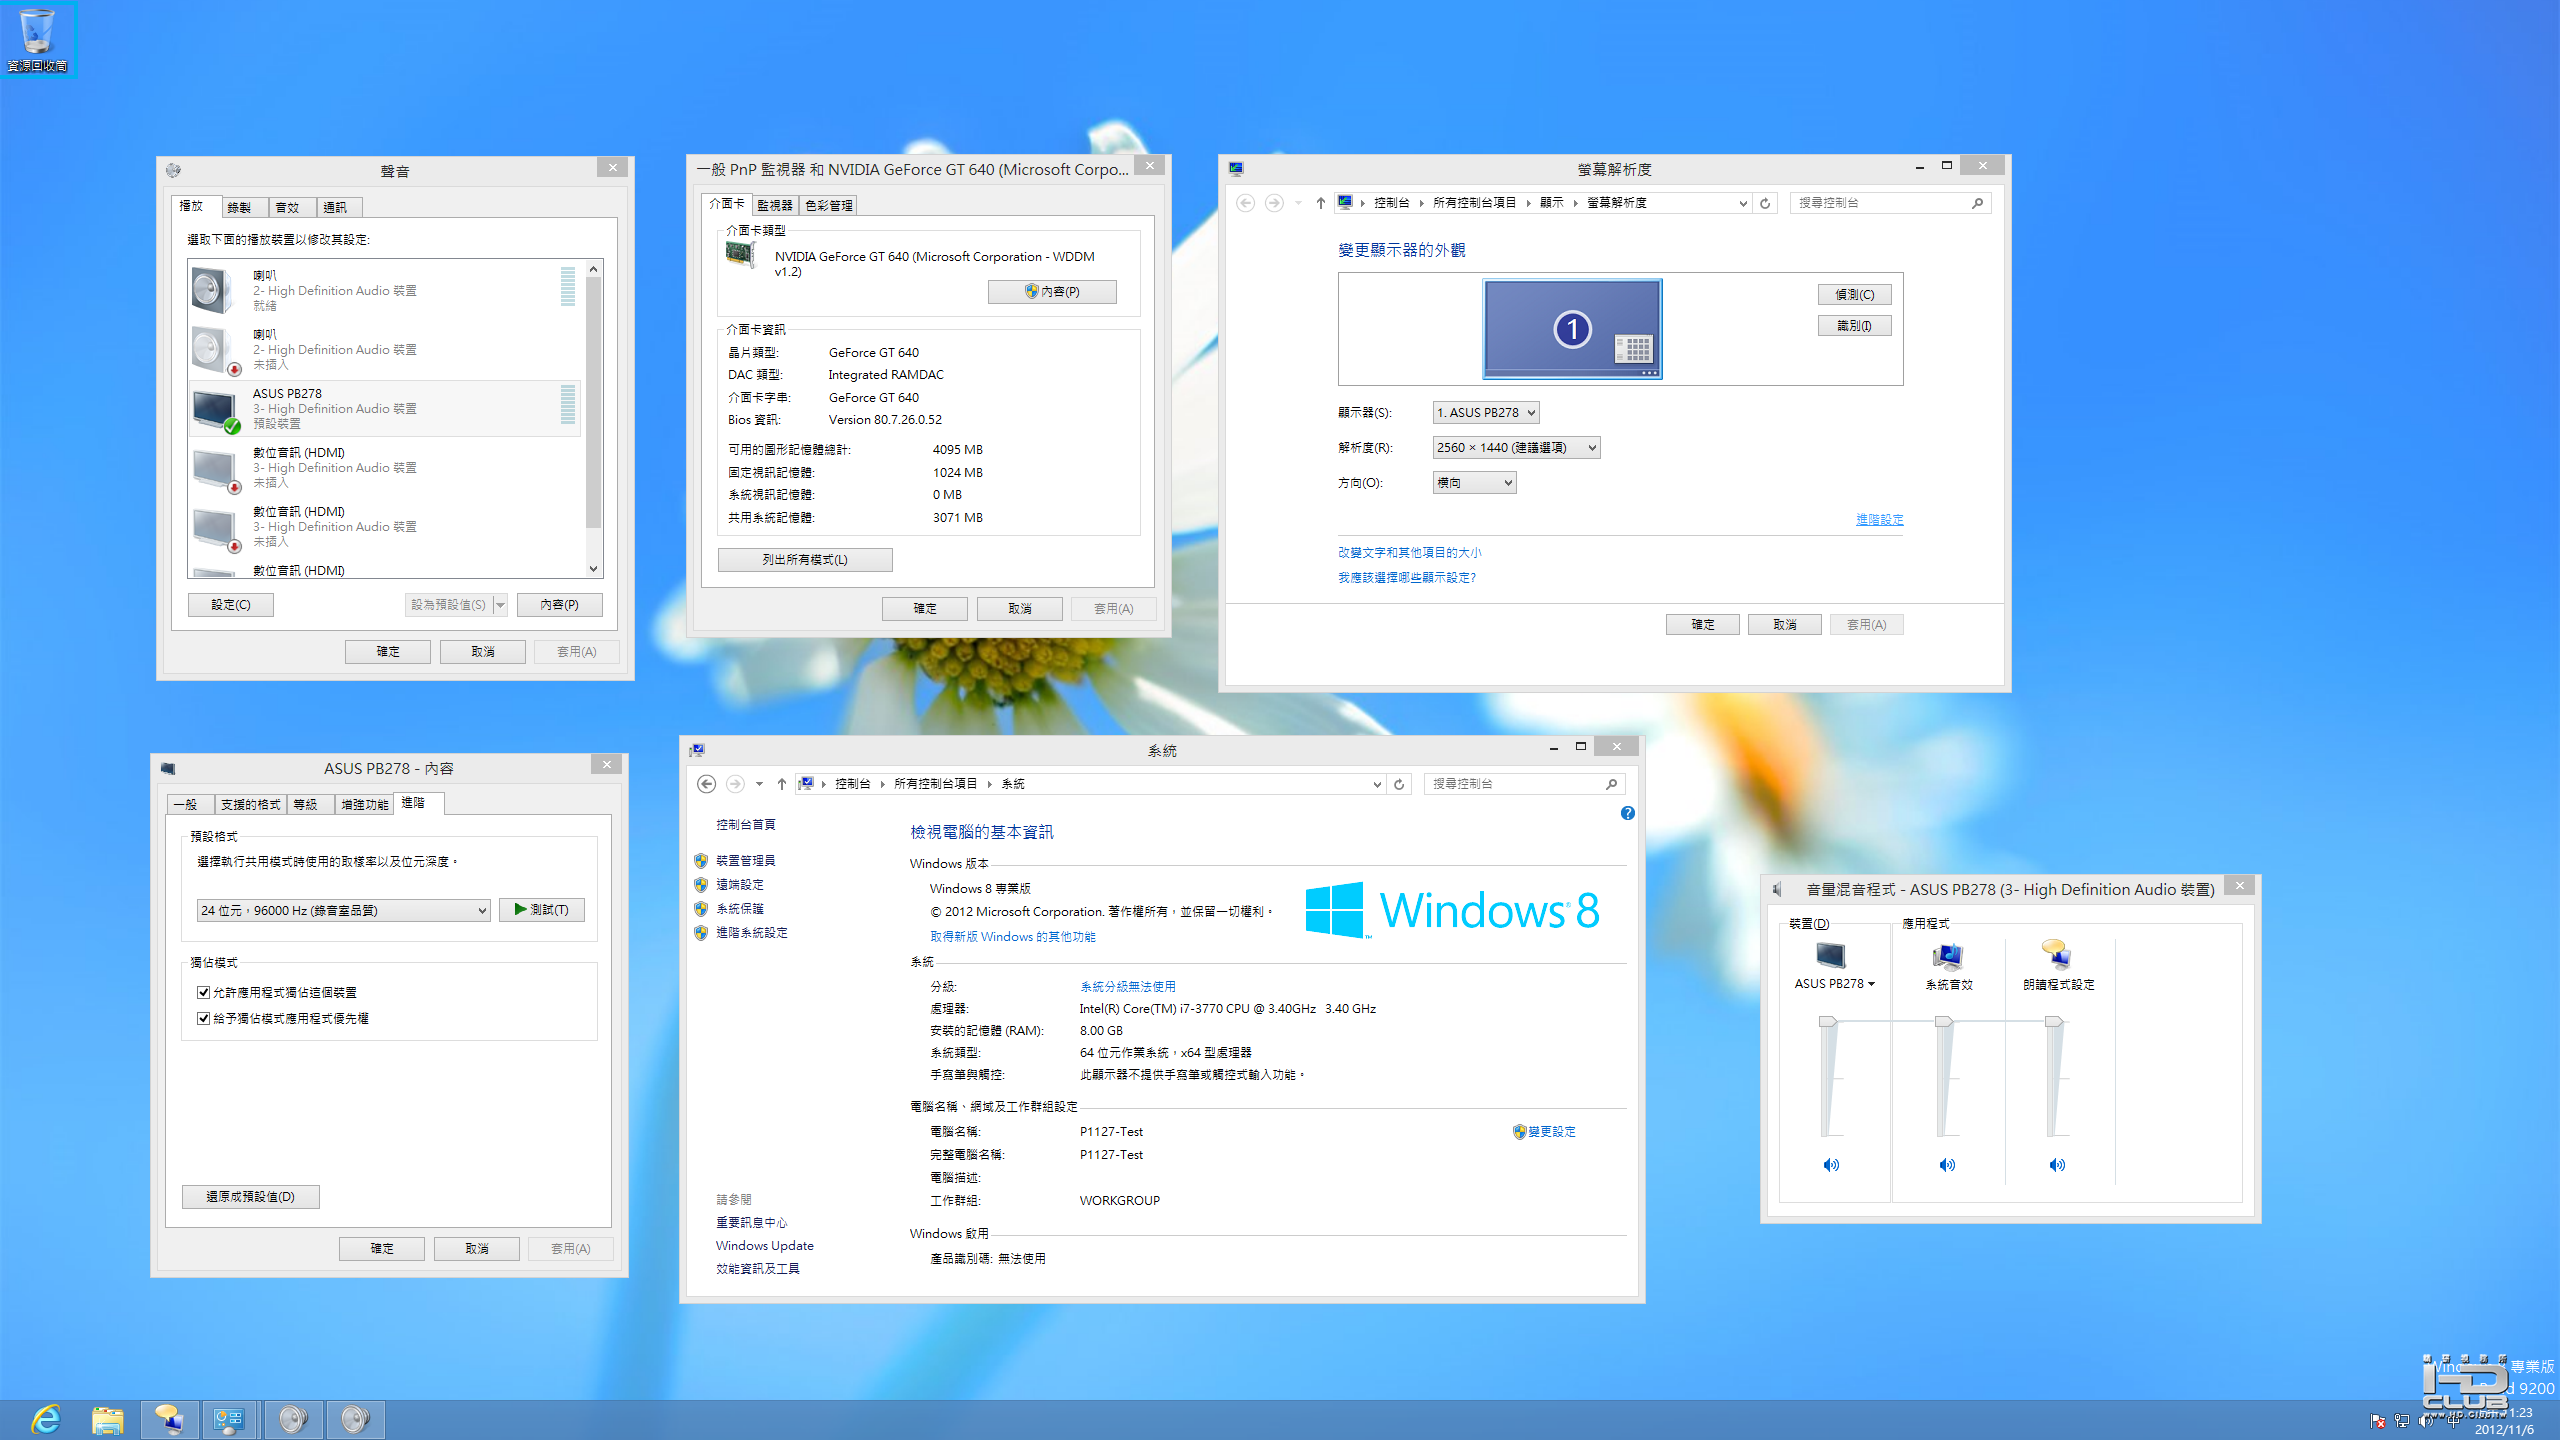Open the 監視器 tab in the adapter dialog
The width and height of the screenshot is (2560, 1440).
click(774, 206)
